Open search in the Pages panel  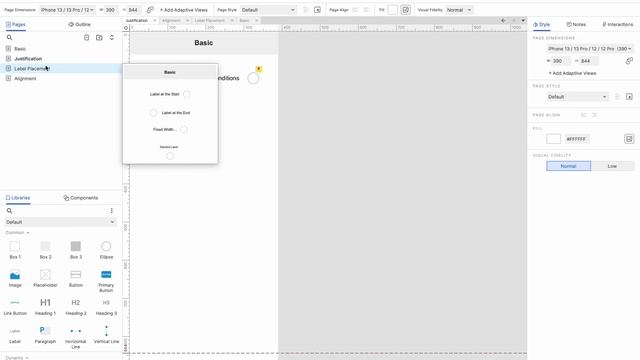point(9,38)
